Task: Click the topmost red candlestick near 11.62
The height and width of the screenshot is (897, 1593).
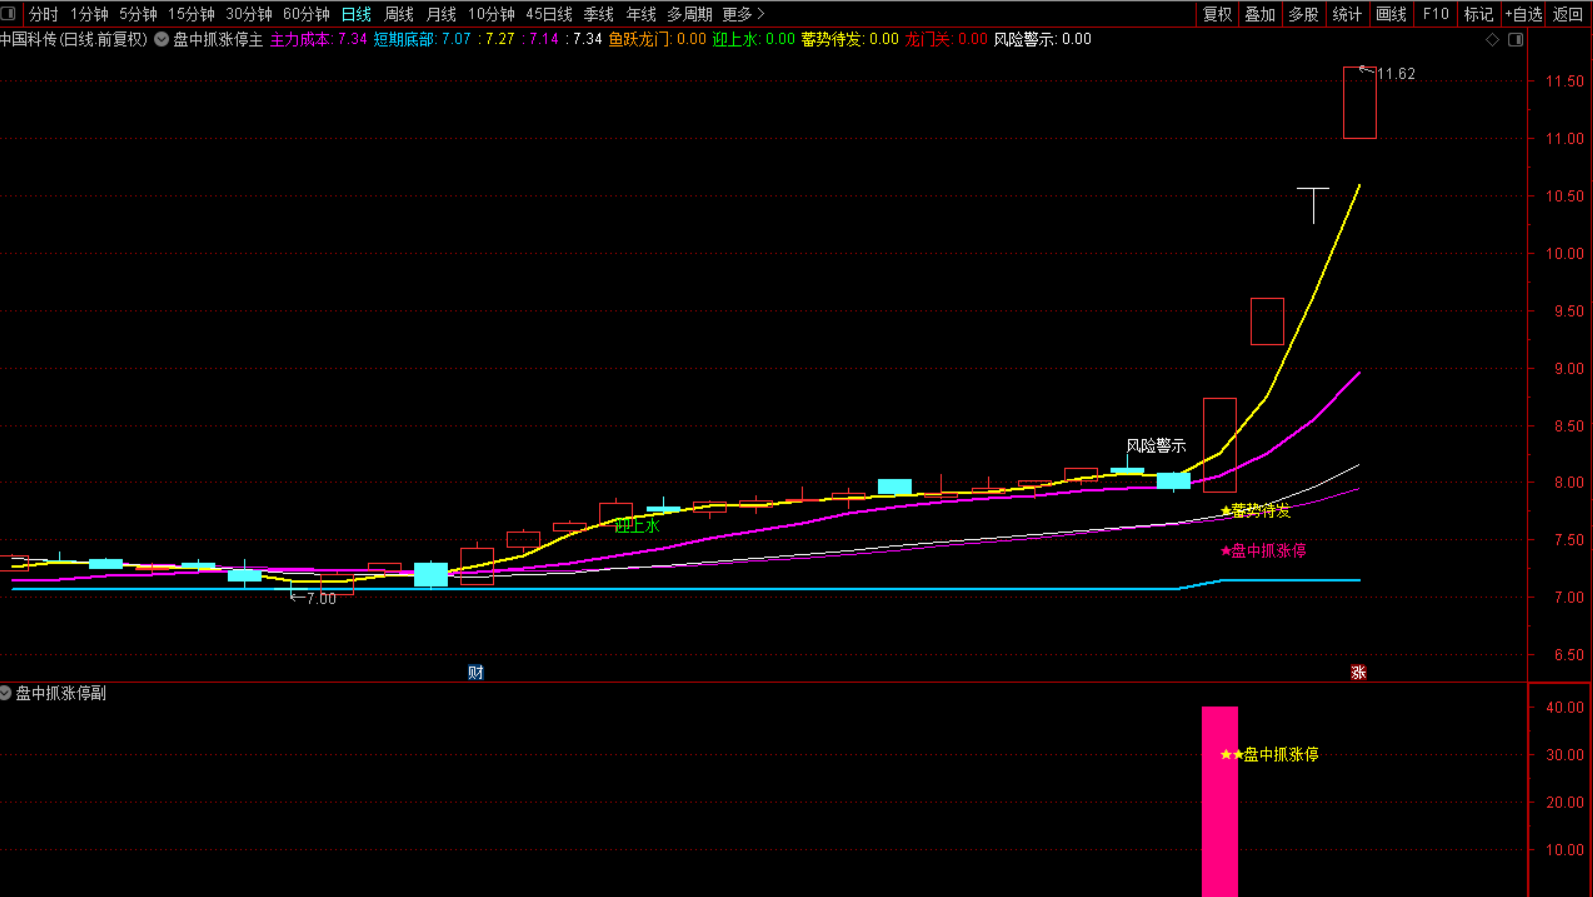Action: (x=1360, y=103)
